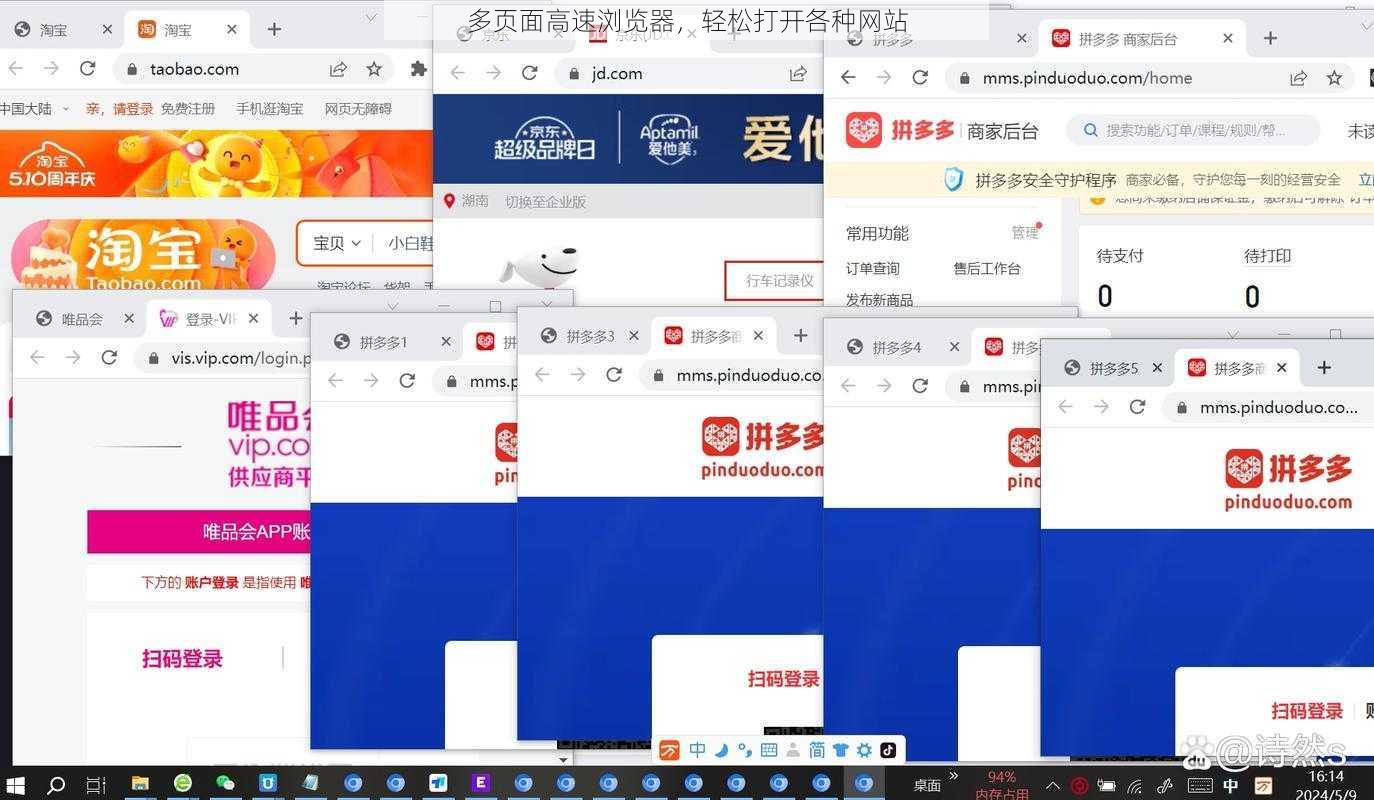The height and width of the screenshot is (800, 1374).
Task: Toggle punctuation mode on the IME toolbar
Action: (744, 750)
